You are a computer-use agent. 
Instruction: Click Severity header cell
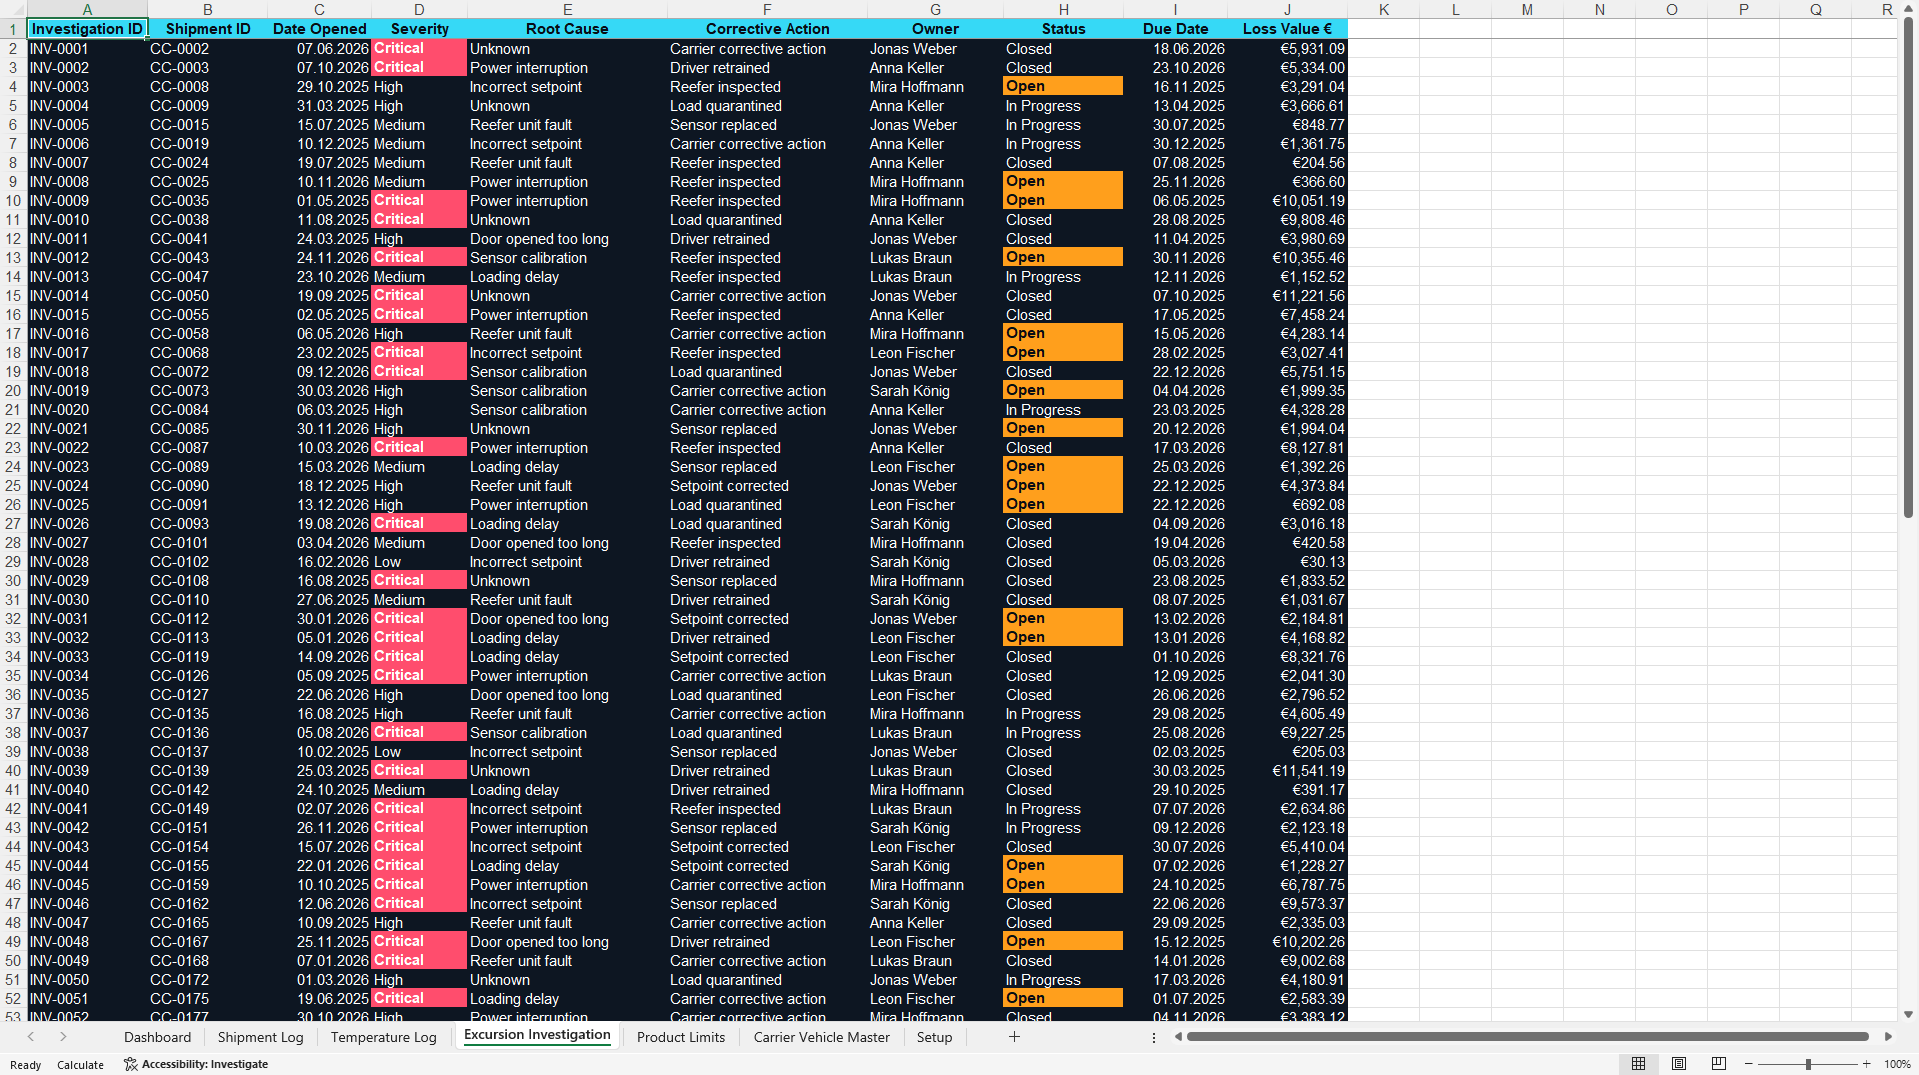click(419, 29)
